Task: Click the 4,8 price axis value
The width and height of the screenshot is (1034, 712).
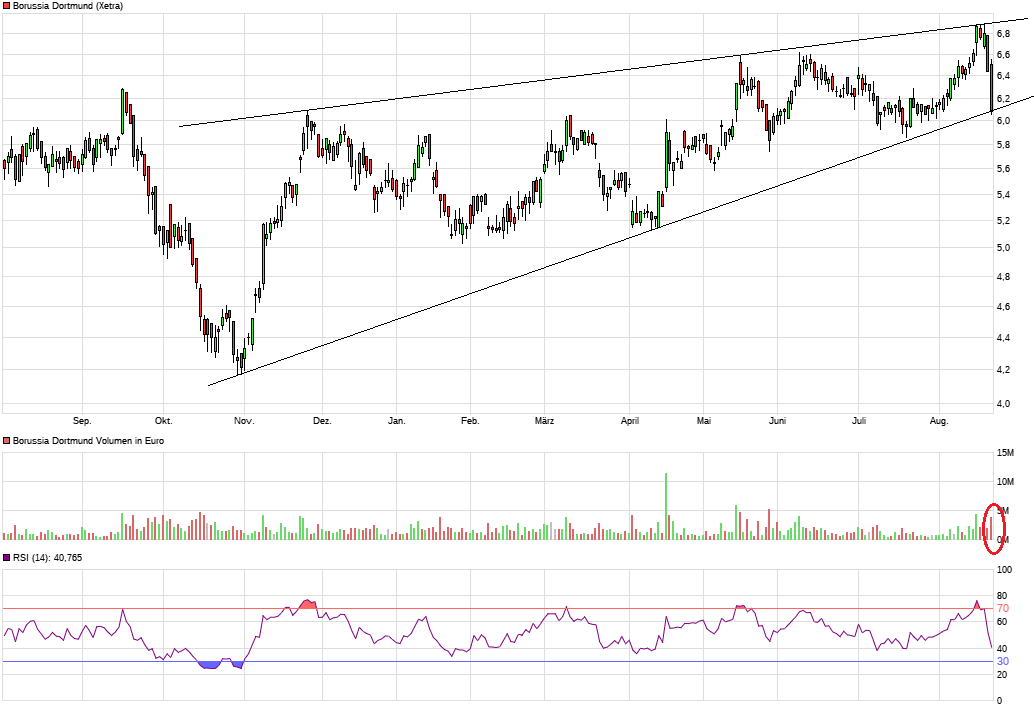Action: (x=1003, y=277)
